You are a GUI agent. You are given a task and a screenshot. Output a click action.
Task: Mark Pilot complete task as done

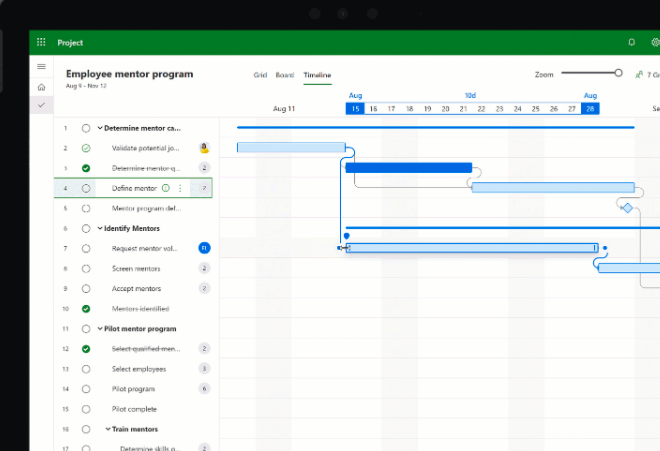coord(86,409)
